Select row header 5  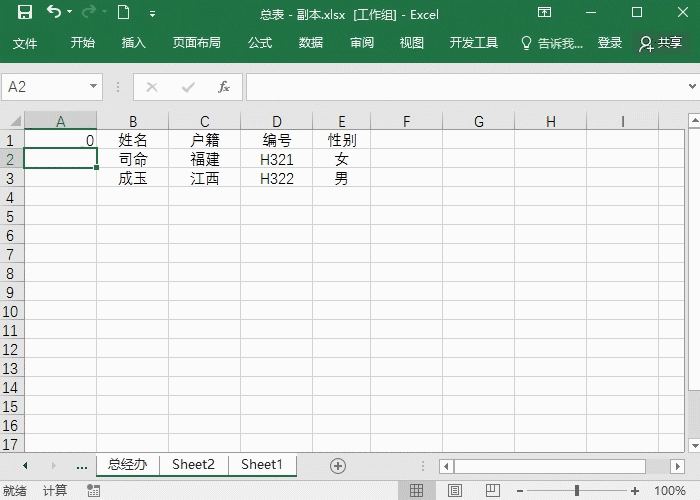click(x=12, y=217)
